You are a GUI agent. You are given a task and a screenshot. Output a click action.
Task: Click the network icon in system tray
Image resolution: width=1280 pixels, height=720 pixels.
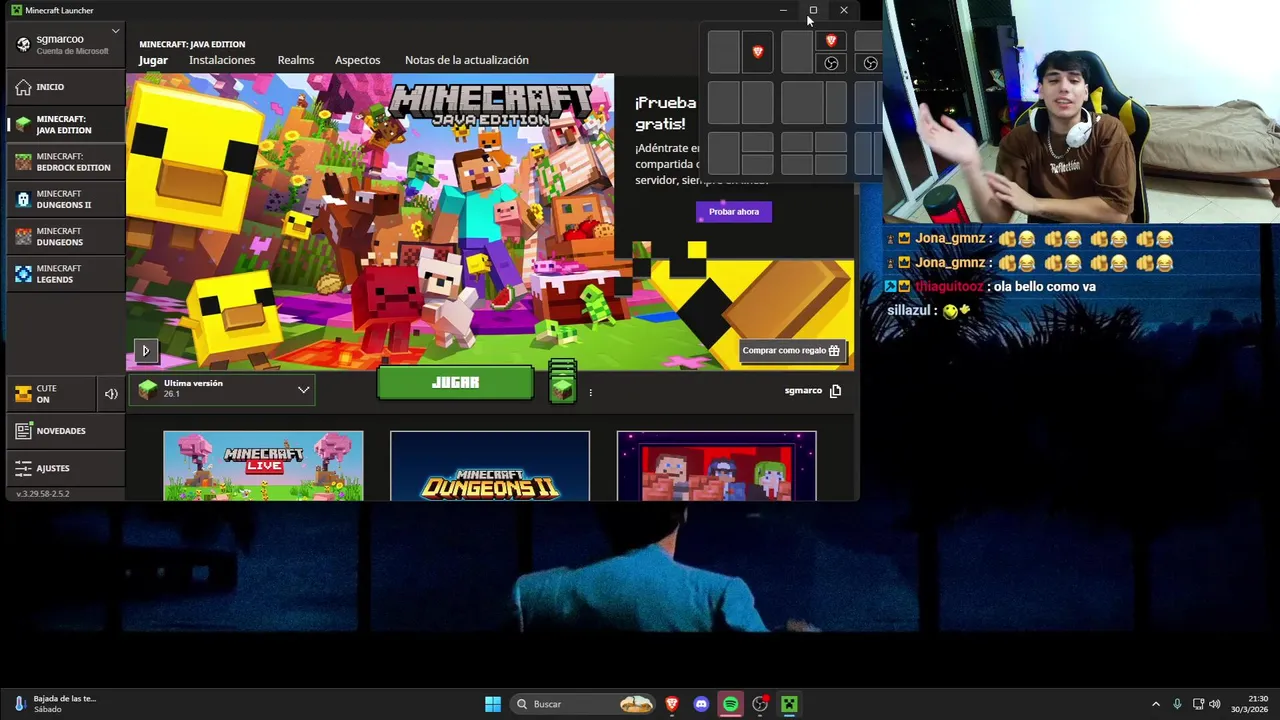(x=1198, y=704)
